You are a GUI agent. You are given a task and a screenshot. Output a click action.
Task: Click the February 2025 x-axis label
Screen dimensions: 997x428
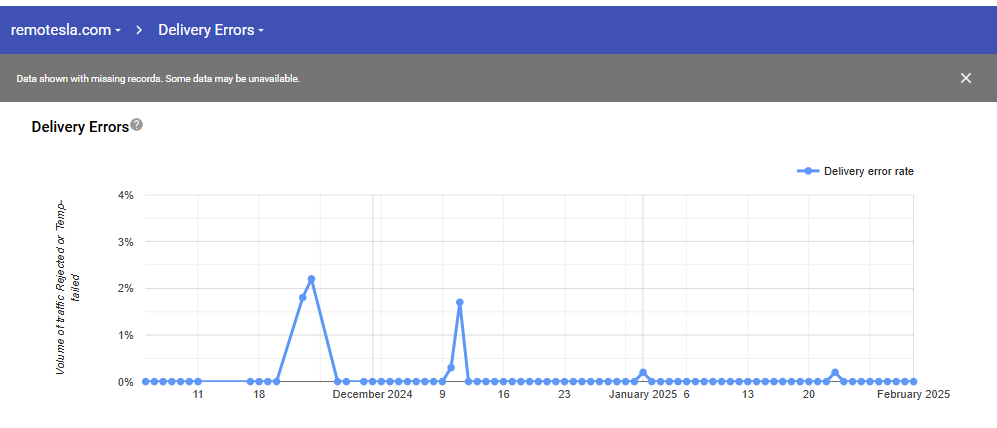912,395
